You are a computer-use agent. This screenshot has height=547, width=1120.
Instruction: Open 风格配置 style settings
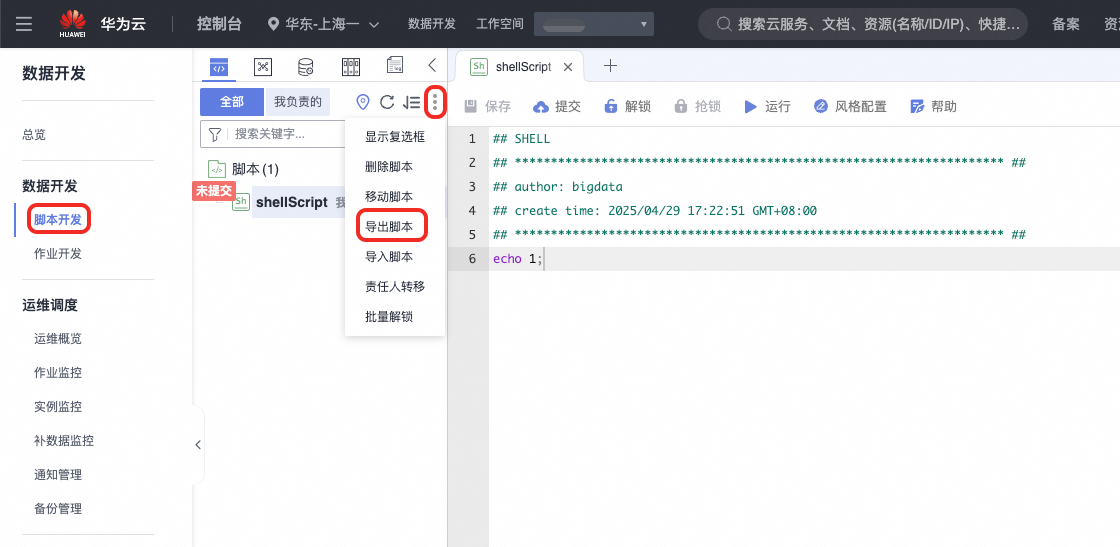click(850, 106)
